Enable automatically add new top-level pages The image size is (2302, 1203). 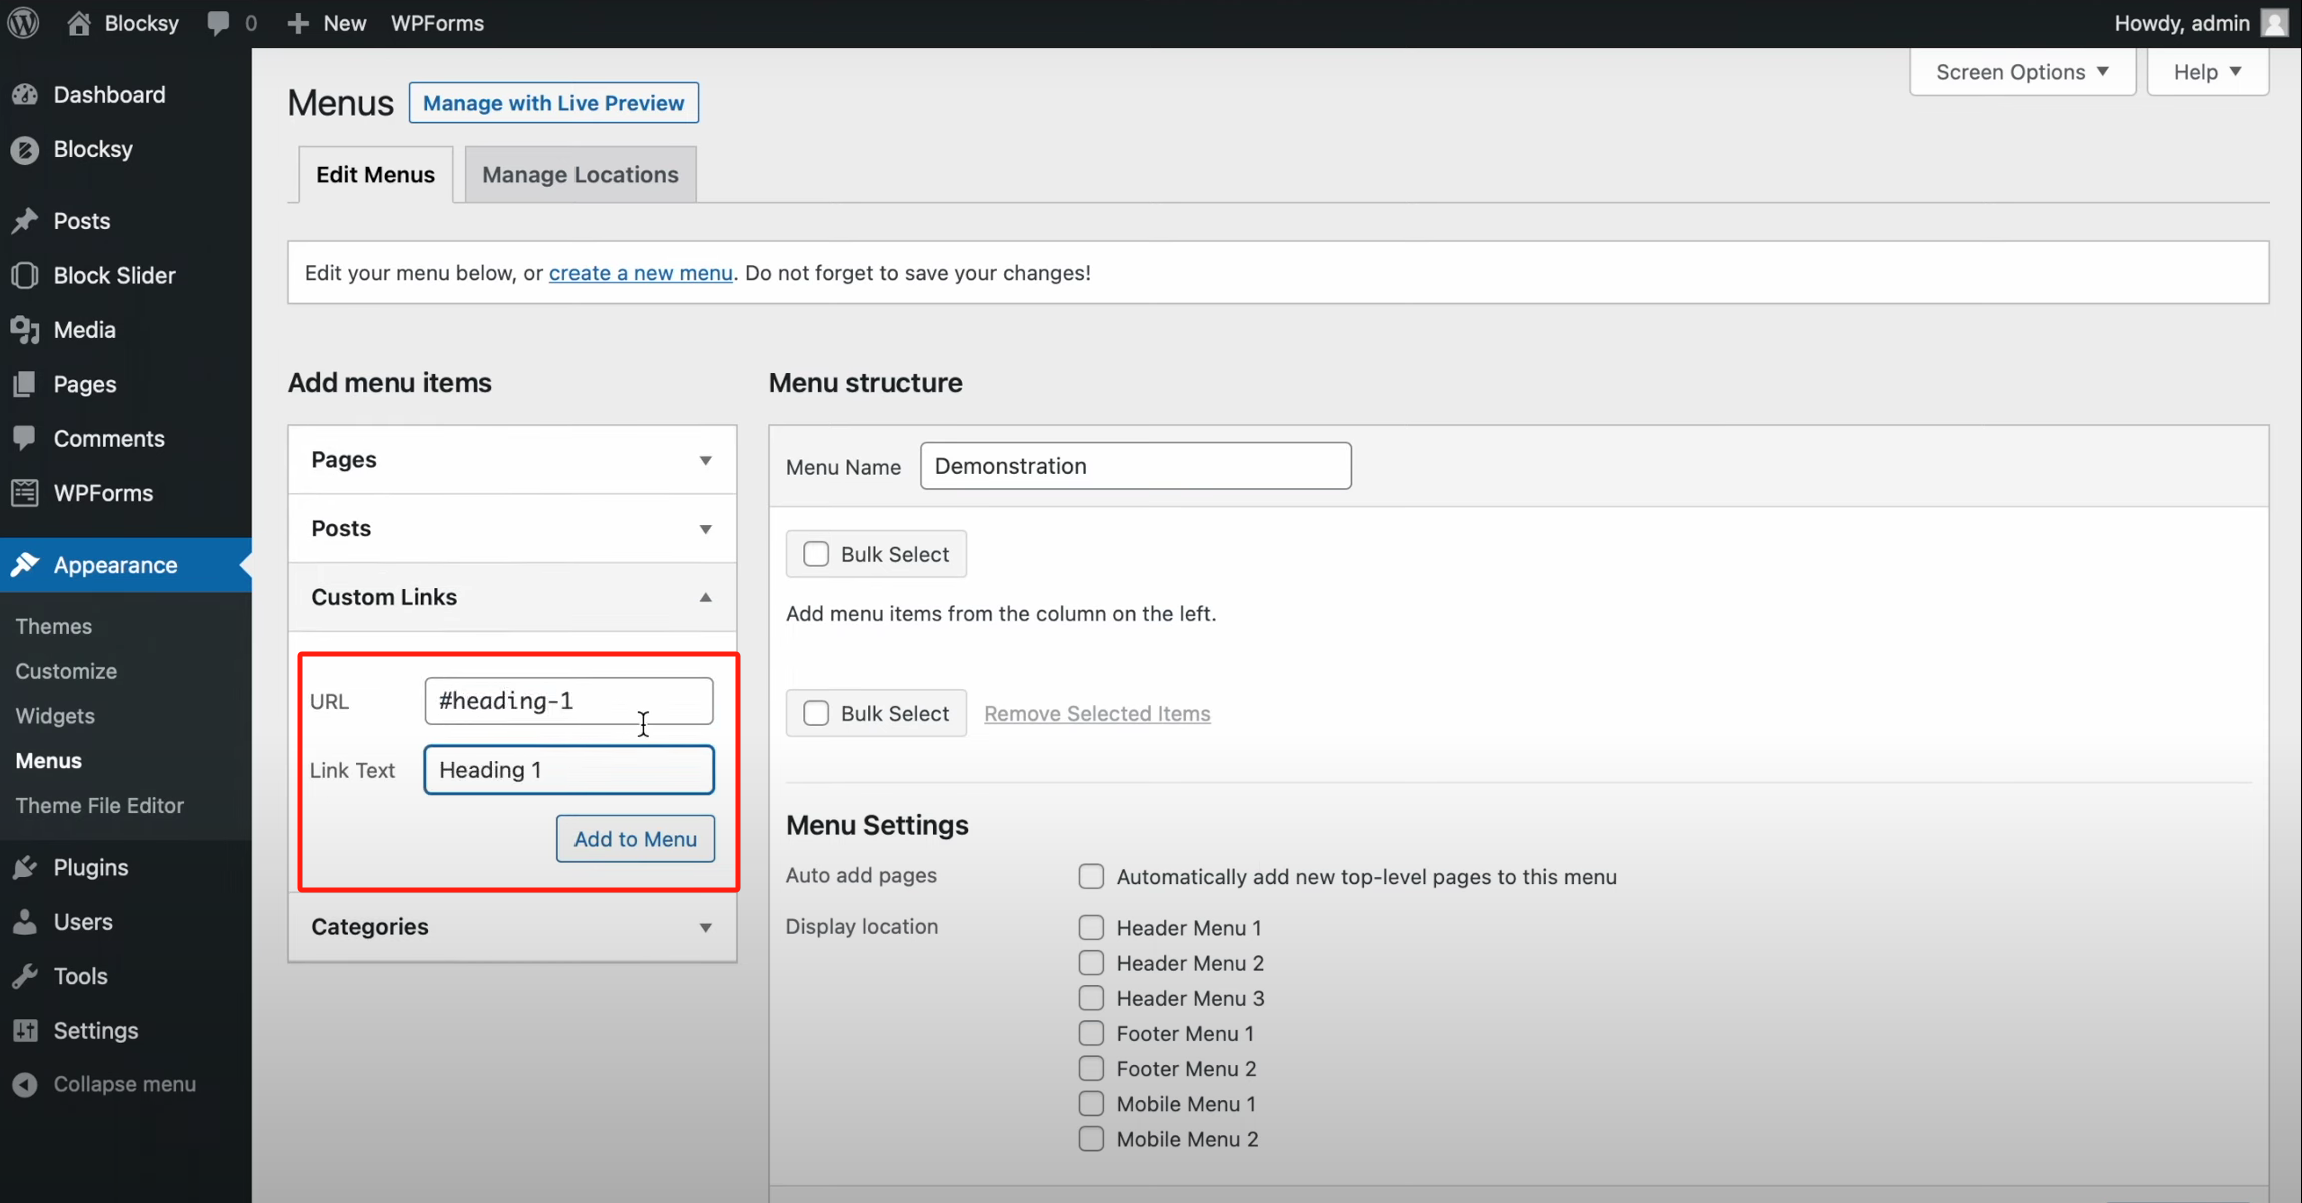1091,876
